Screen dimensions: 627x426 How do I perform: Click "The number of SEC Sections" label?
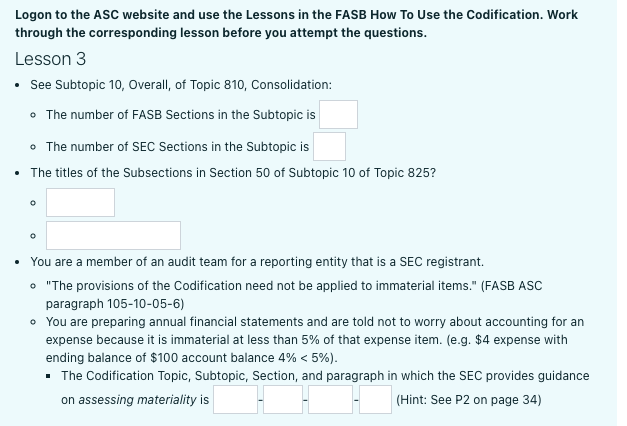pyautogui.click(x=177, y=147)
